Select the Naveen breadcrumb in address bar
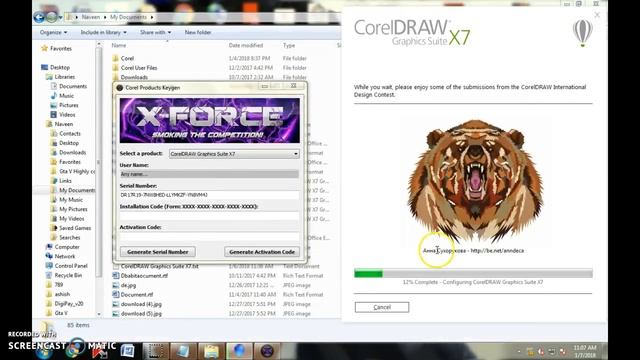Viewport: 640px width, 360px height. pos(91,17)
